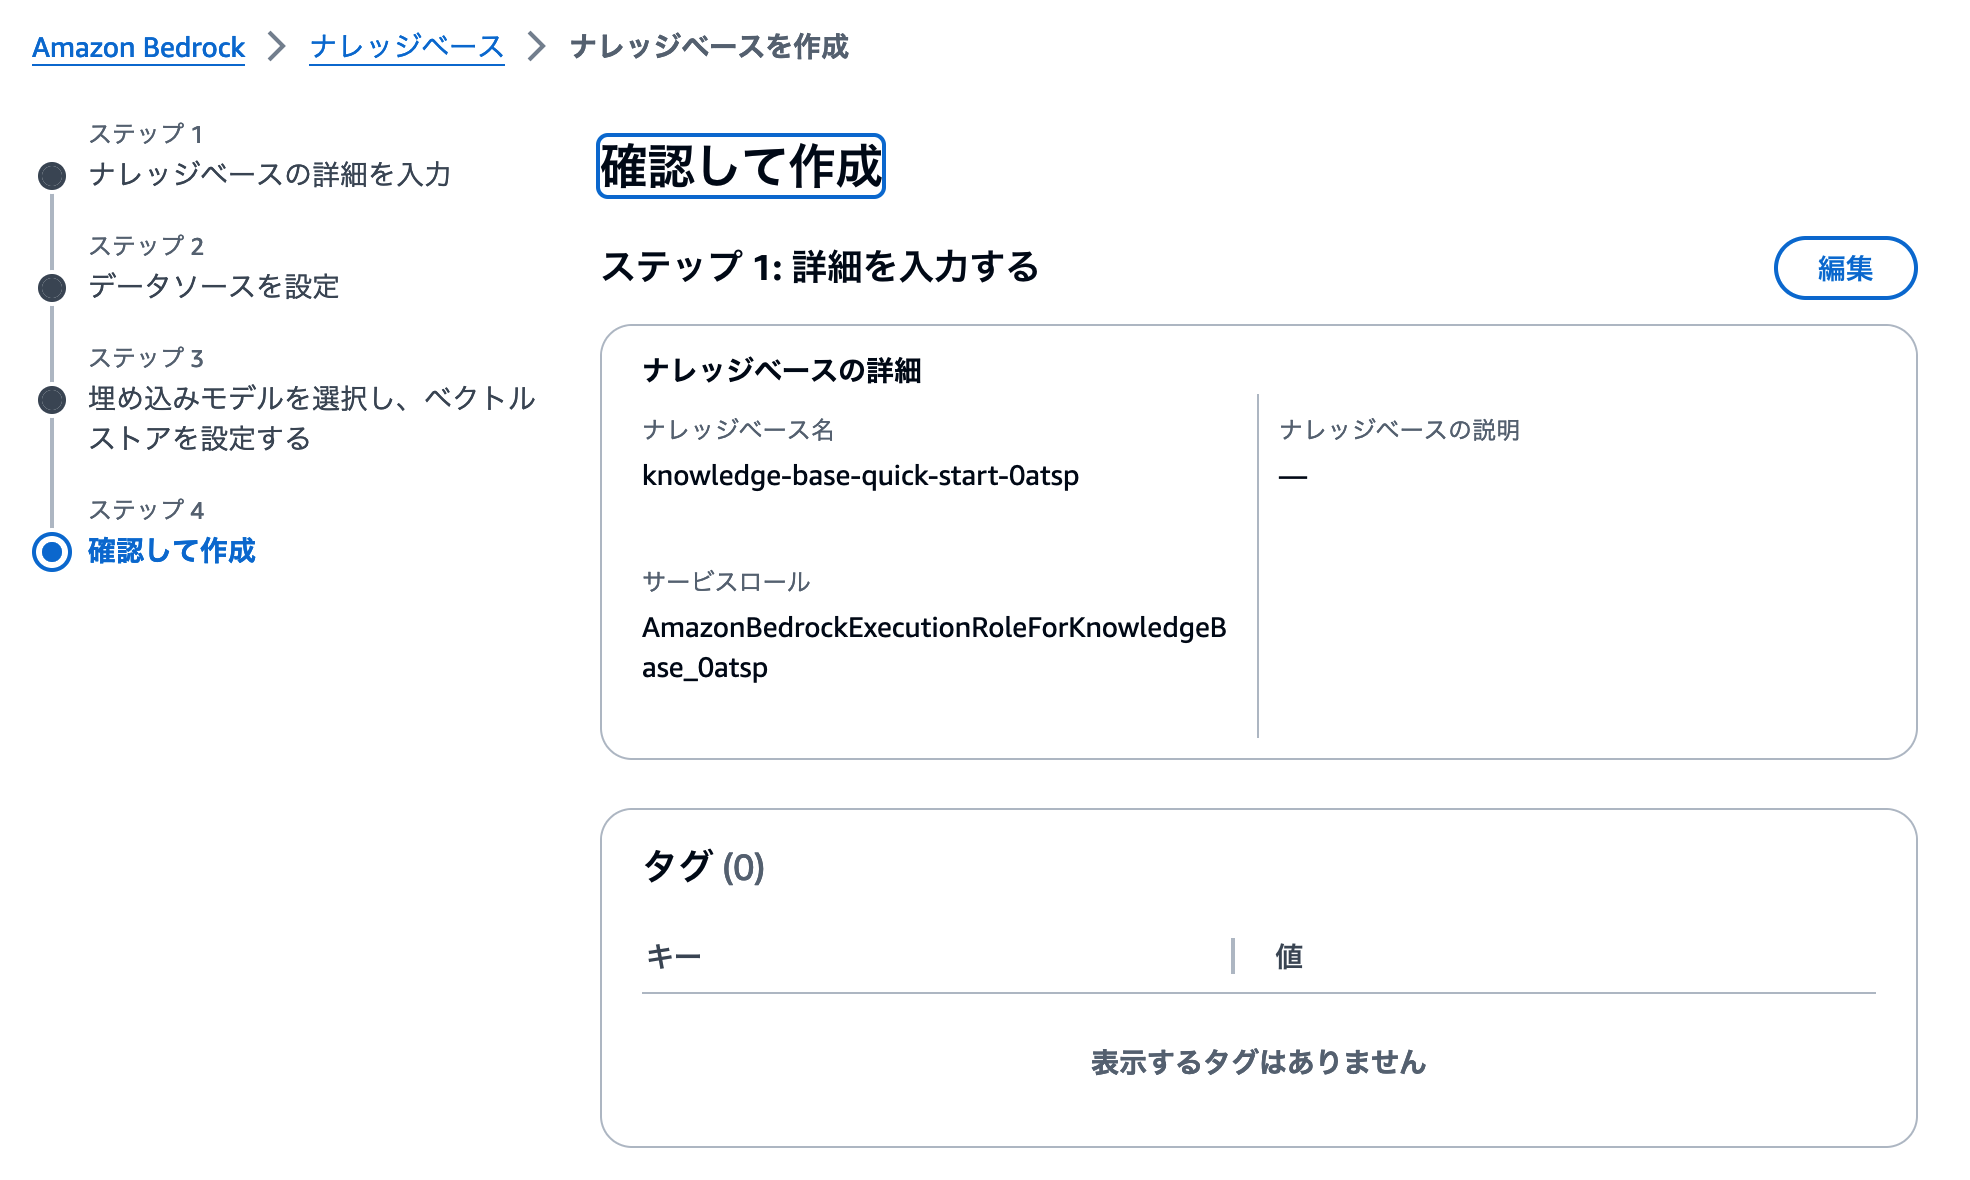Click the 確認して作成 page heading

740,167
